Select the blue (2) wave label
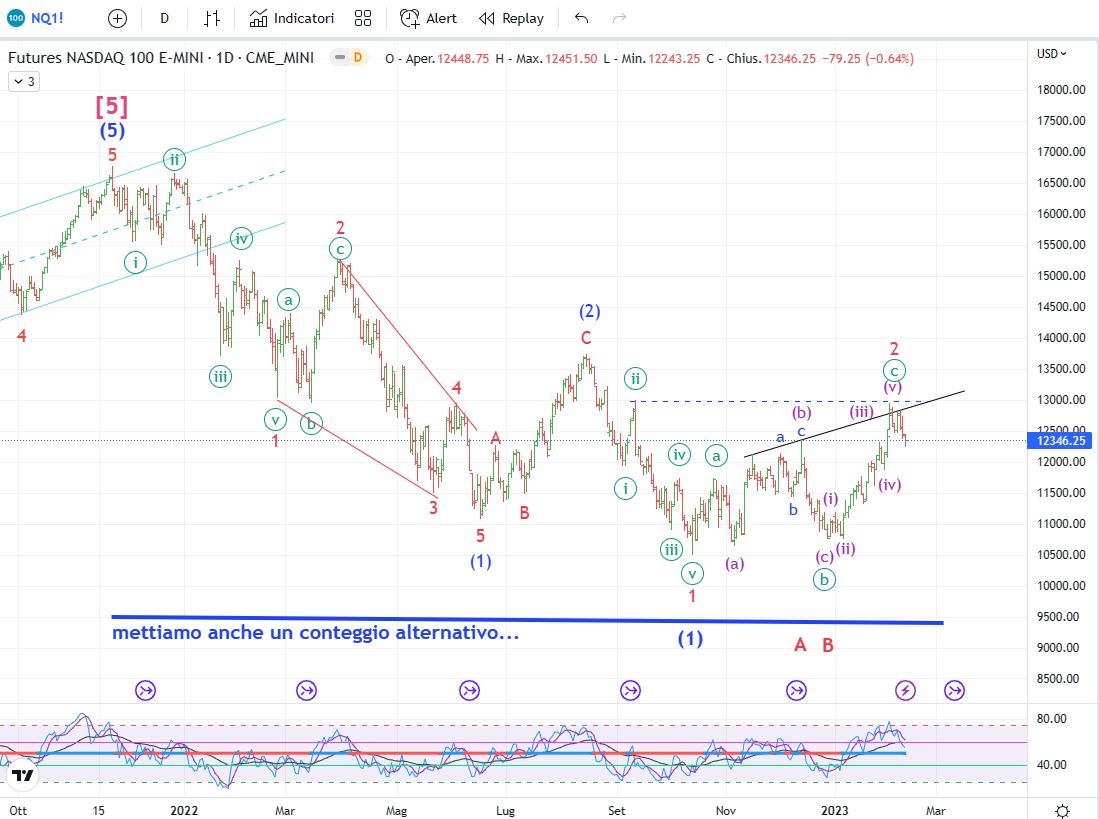The height and width of the screenshot is (819, 1099). [x=589, y=311]
